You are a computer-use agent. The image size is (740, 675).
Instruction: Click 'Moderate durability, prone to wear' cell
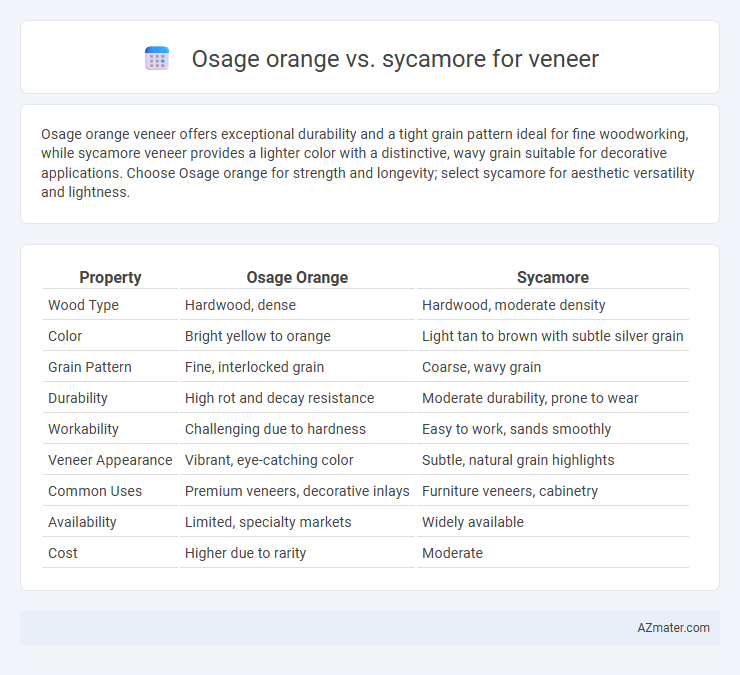pyautogui.click(x=530, y=398)
